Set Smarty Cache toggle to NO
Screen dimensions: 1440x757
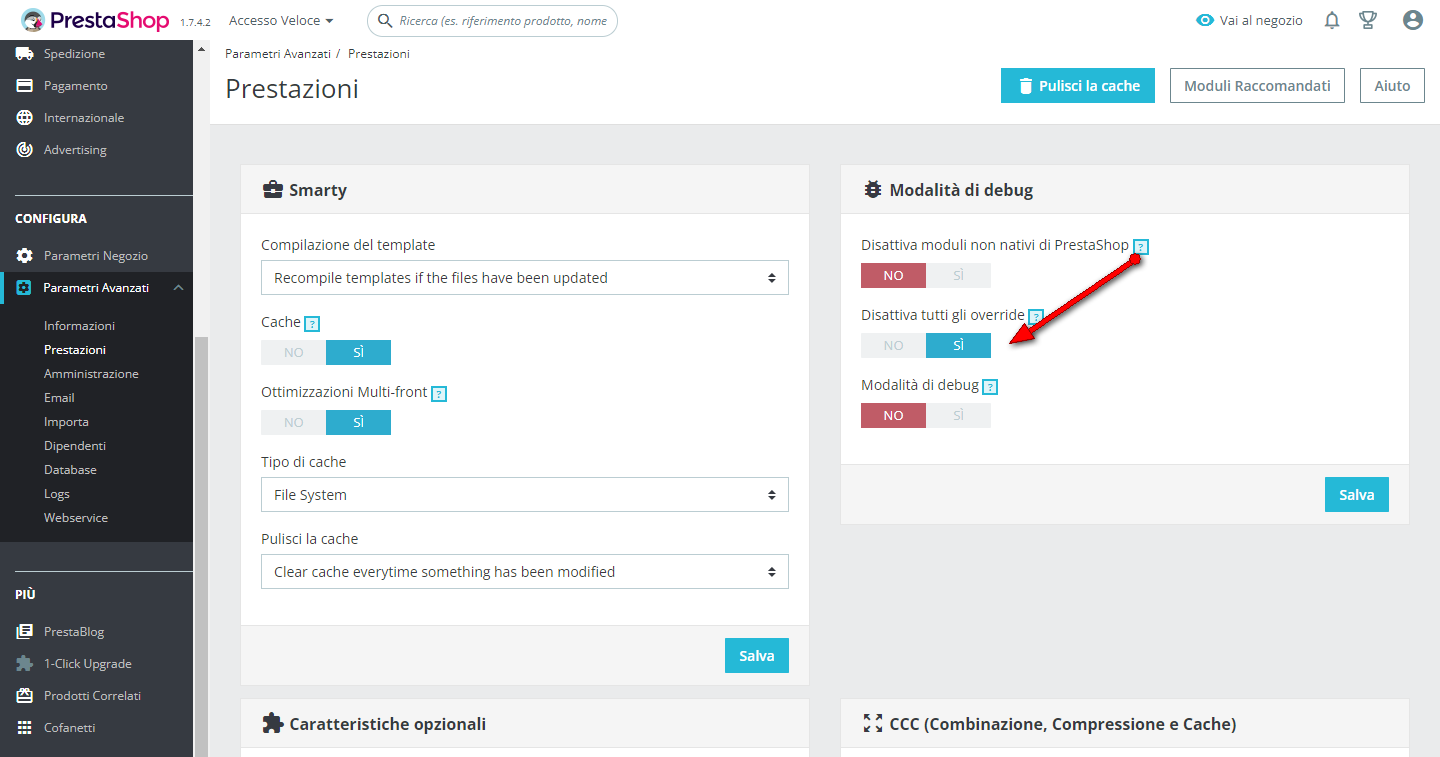click(x=293, y=353)
